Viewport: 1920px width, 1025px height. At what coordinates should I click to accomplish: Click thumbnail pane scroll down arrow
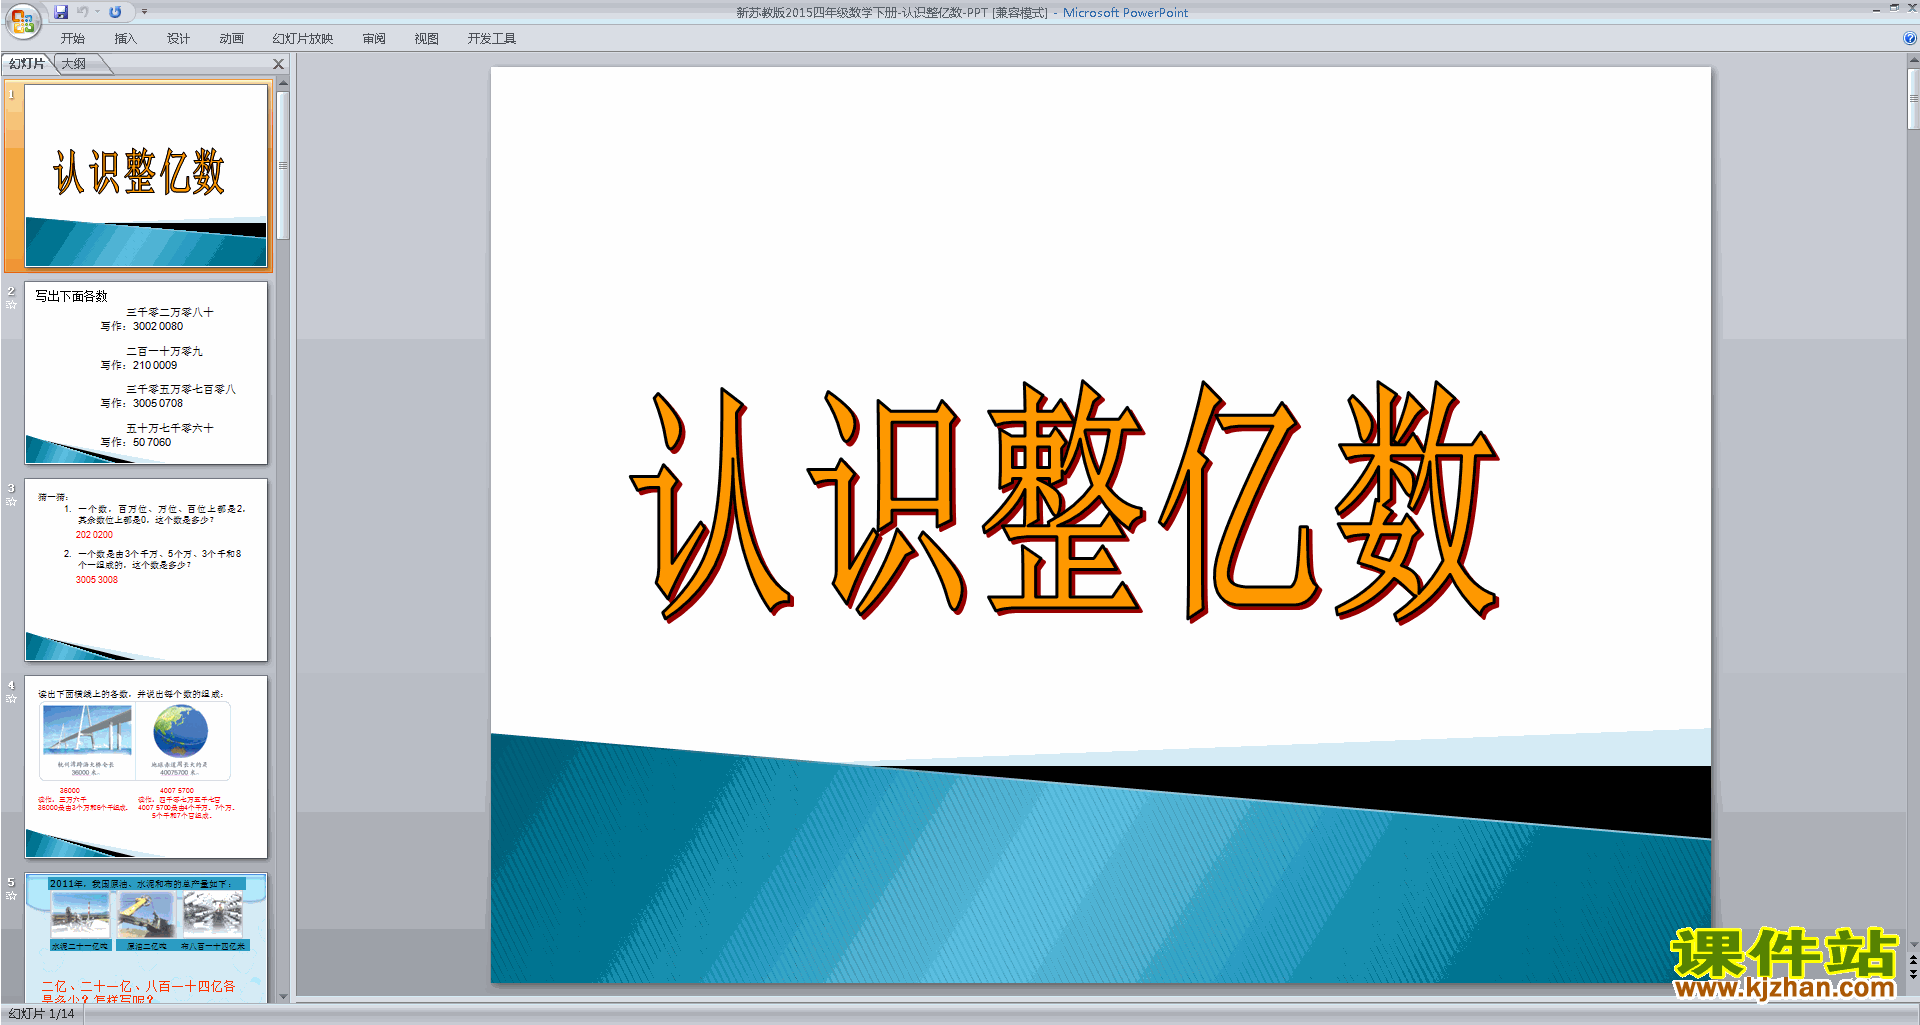tap(283, 996)
